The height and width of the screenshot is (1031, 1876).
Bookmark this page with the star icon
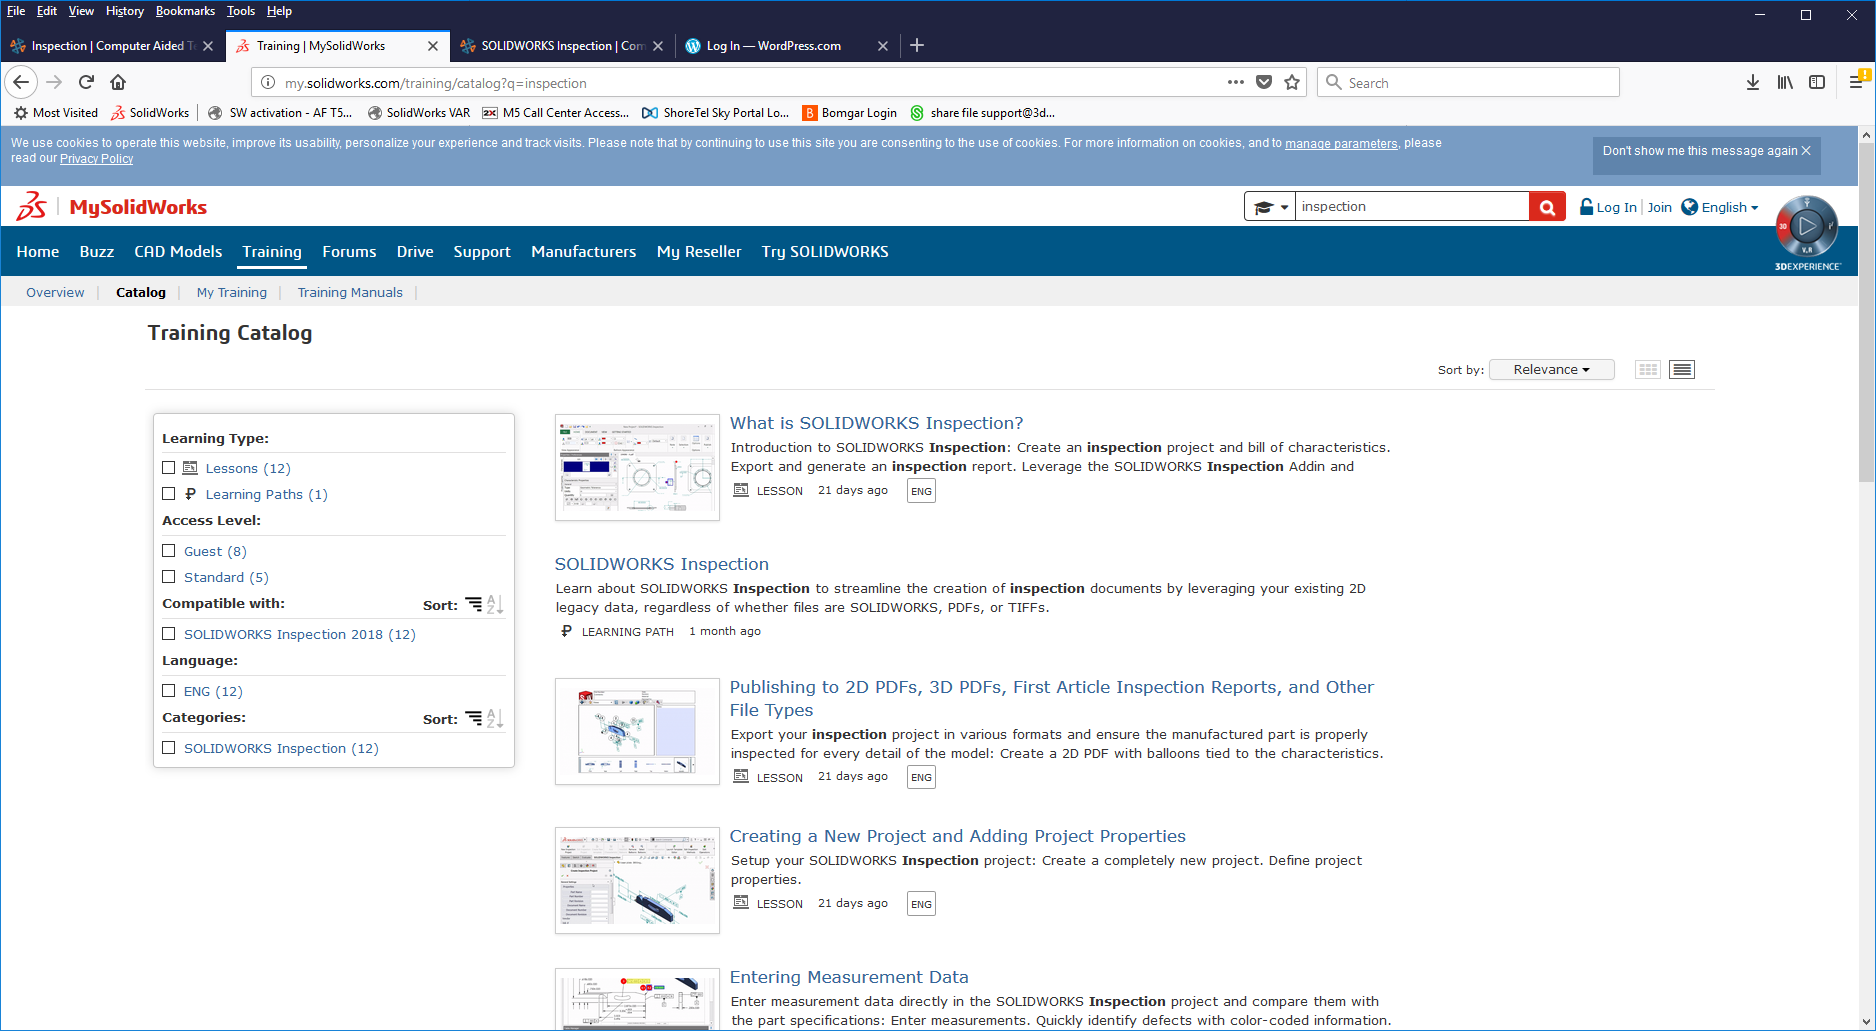pos(1292,82)
